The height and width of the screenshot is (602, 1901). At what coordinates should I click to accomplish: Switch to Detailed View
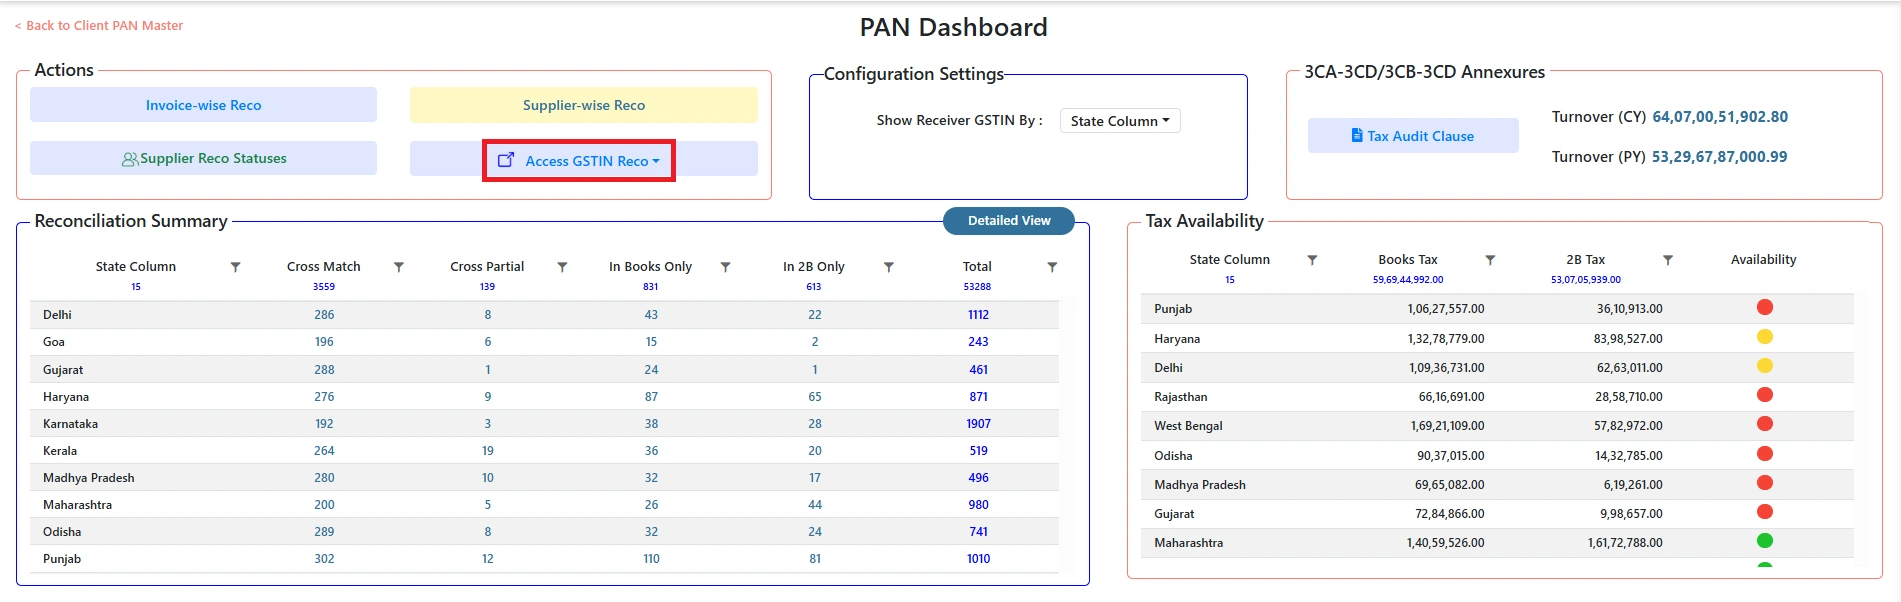coord(1009,221)
